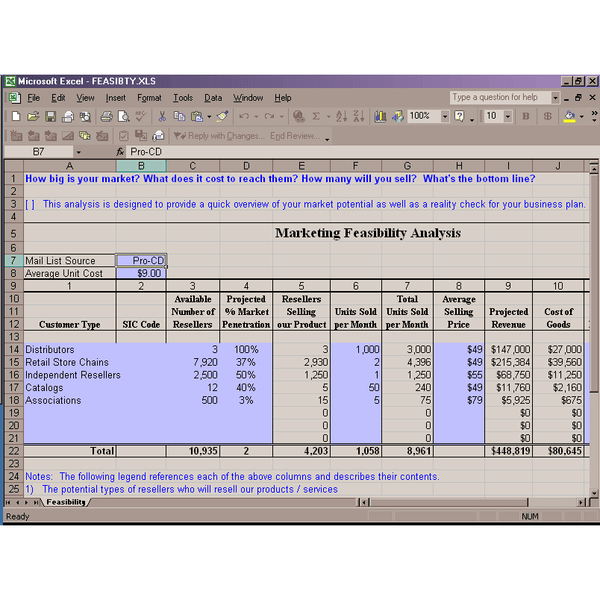Select column C header
The height and width of the screenshot is (600, 600).
(192, 166)
